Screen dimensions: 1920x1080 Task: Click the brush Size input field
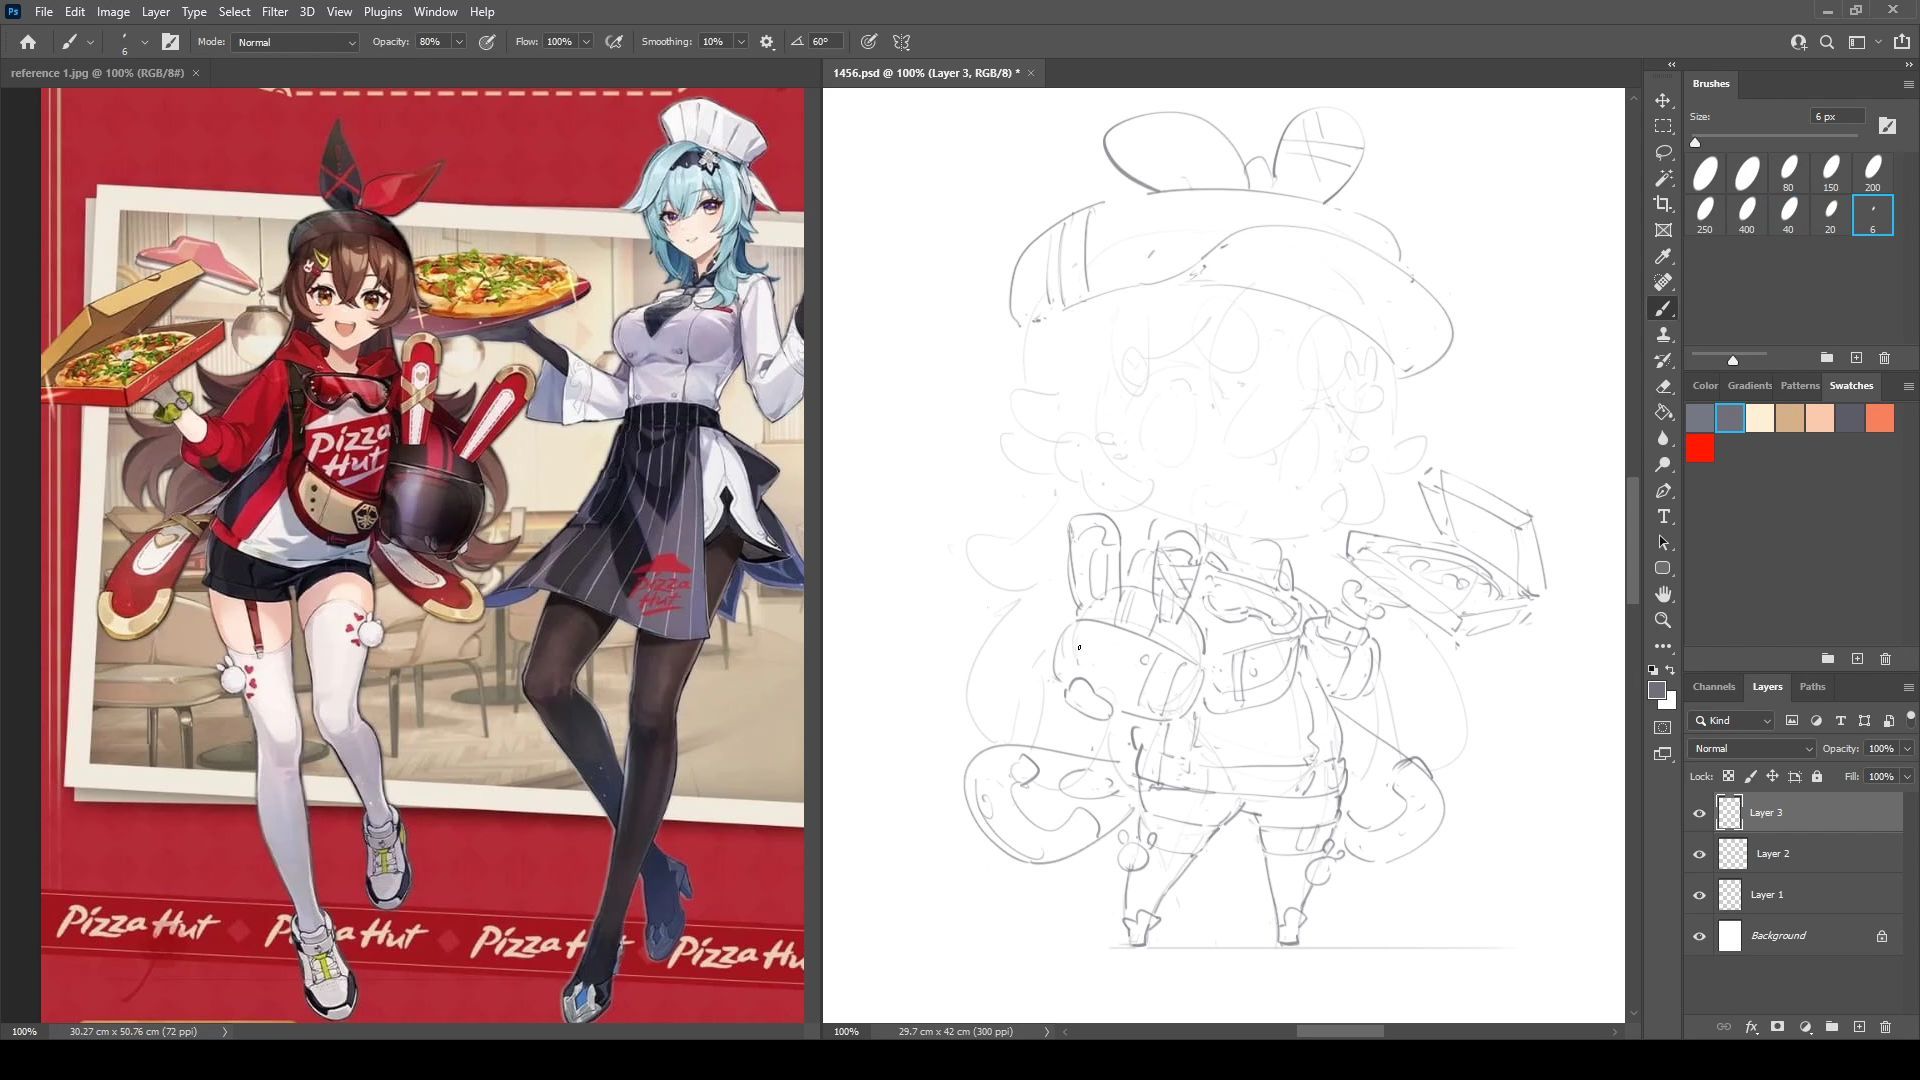click(x=1838, y=117)
